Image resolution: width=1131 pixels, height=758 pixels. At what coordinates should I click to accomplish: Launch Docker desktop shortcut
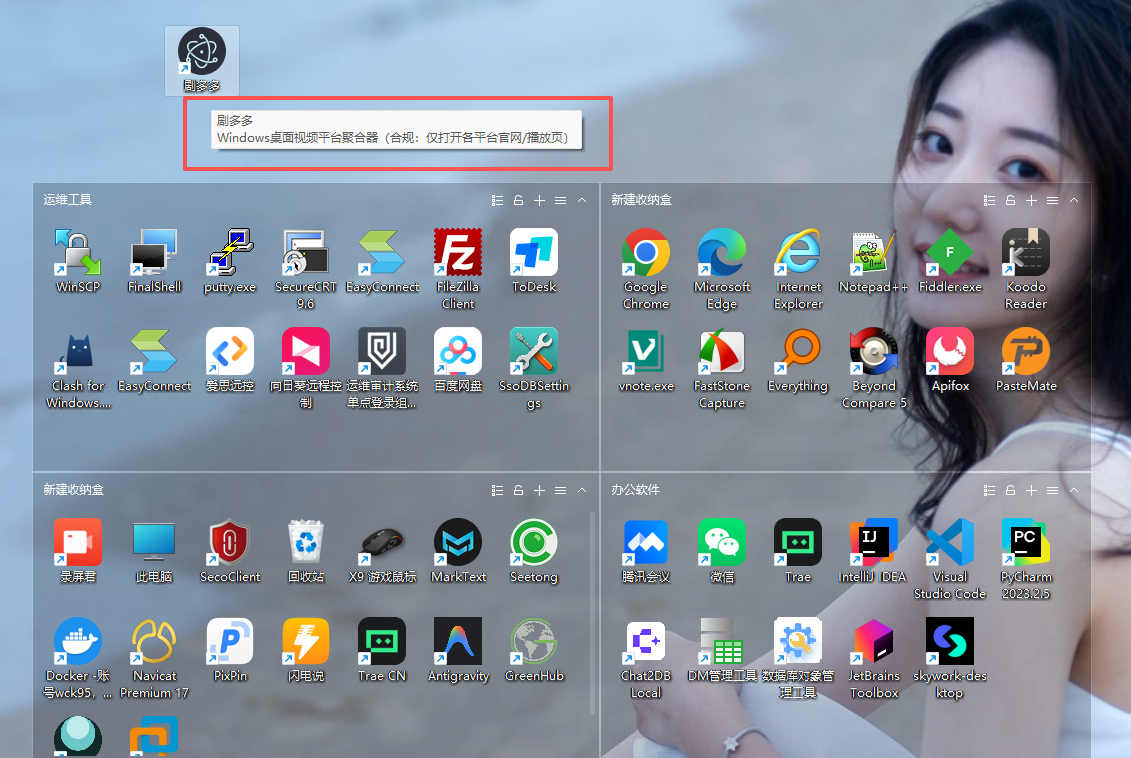click(78, 658)
